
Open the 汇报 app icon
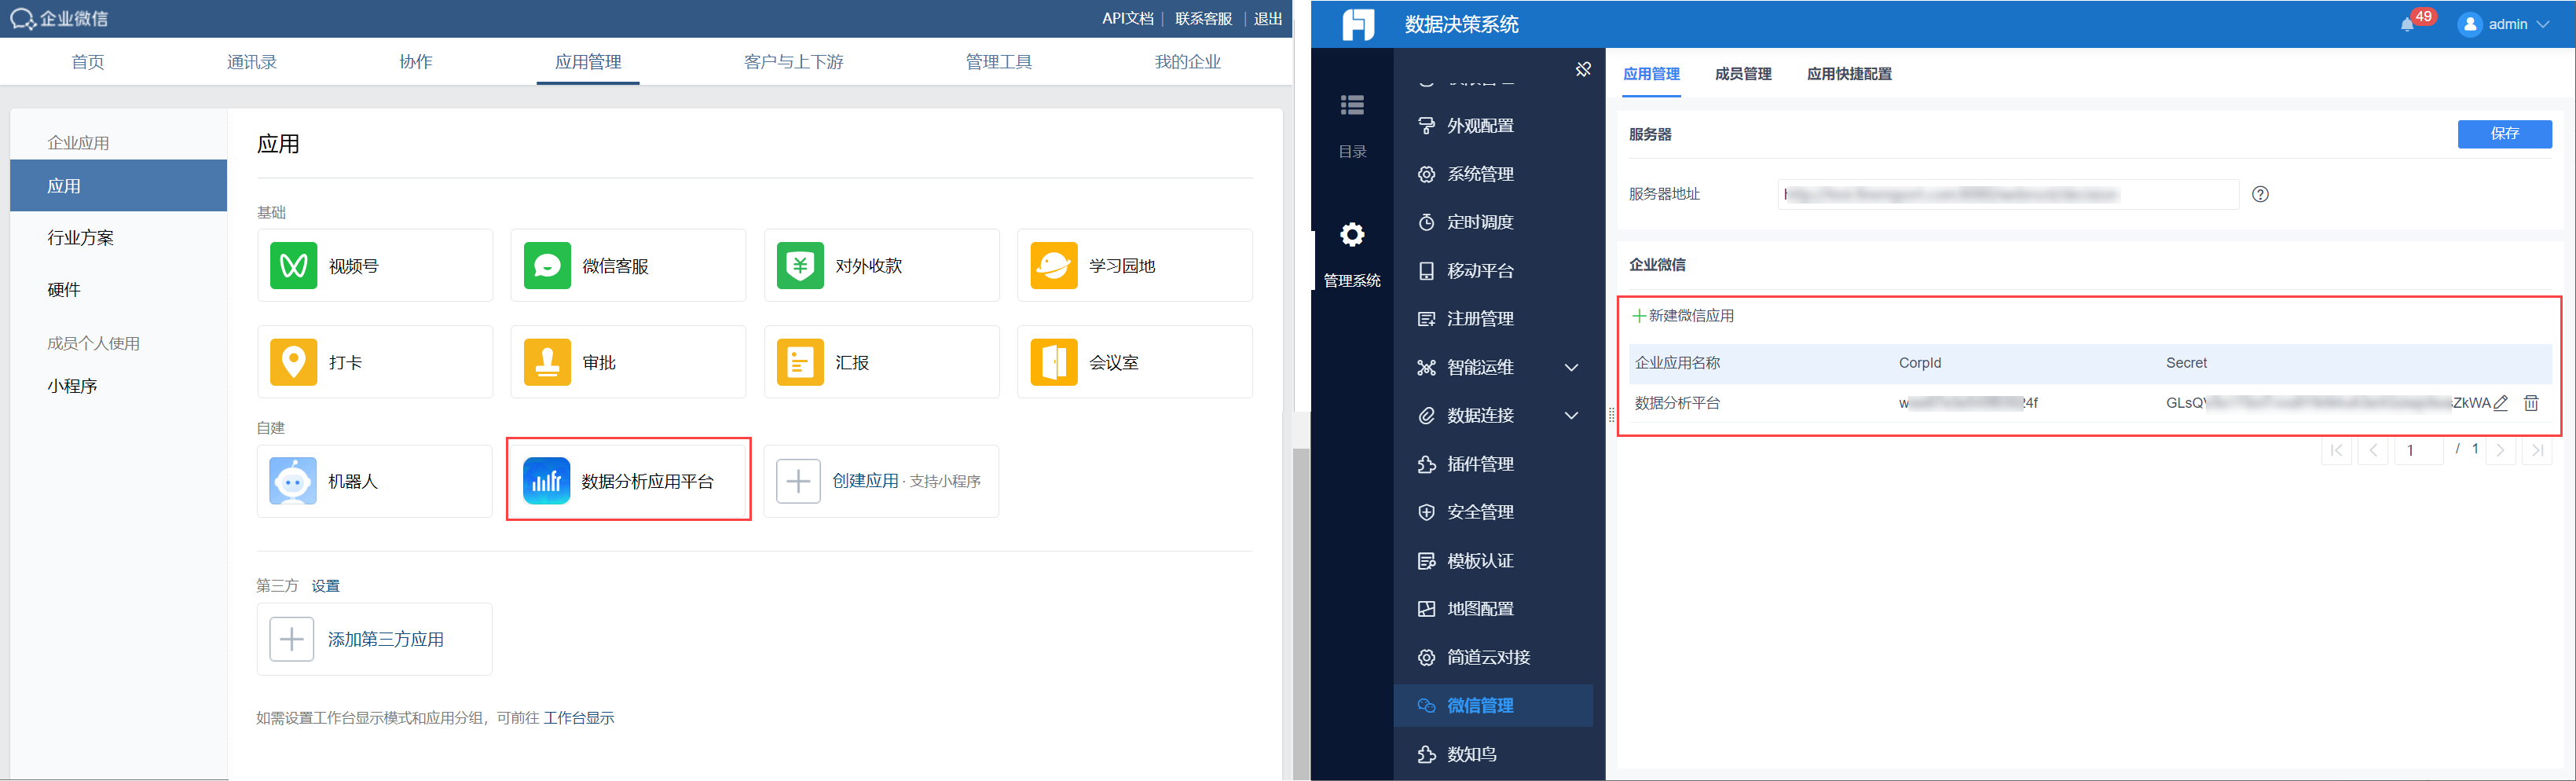[x=800, y=362]
